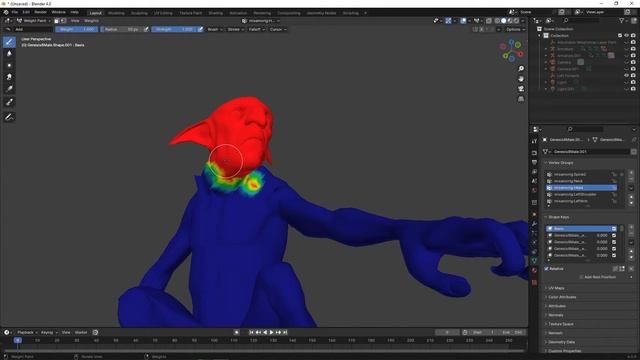Screen dimensions: 640x360
Task: Adjust the brush Strength slider
Action: (x=174, y=29)
